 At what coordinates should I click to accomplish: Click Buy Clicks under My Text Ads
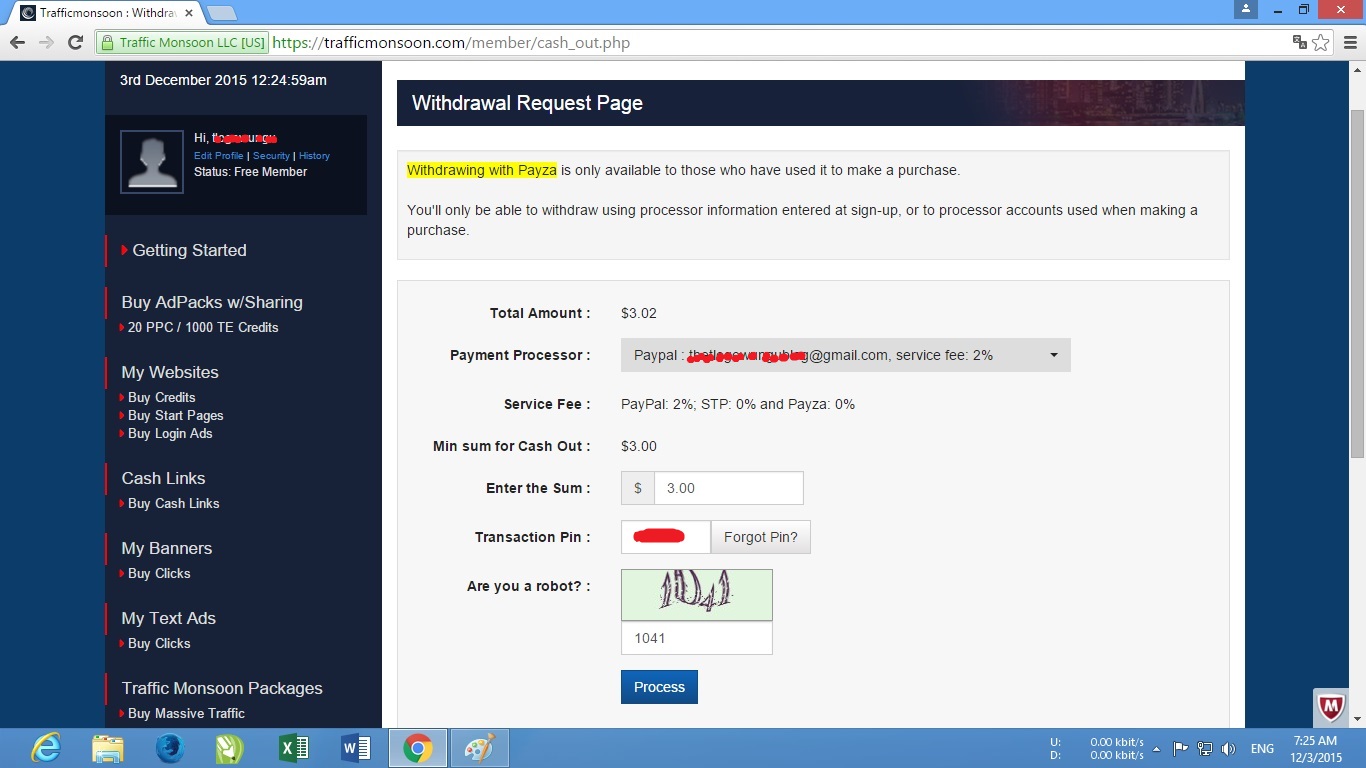pos(159,643)
